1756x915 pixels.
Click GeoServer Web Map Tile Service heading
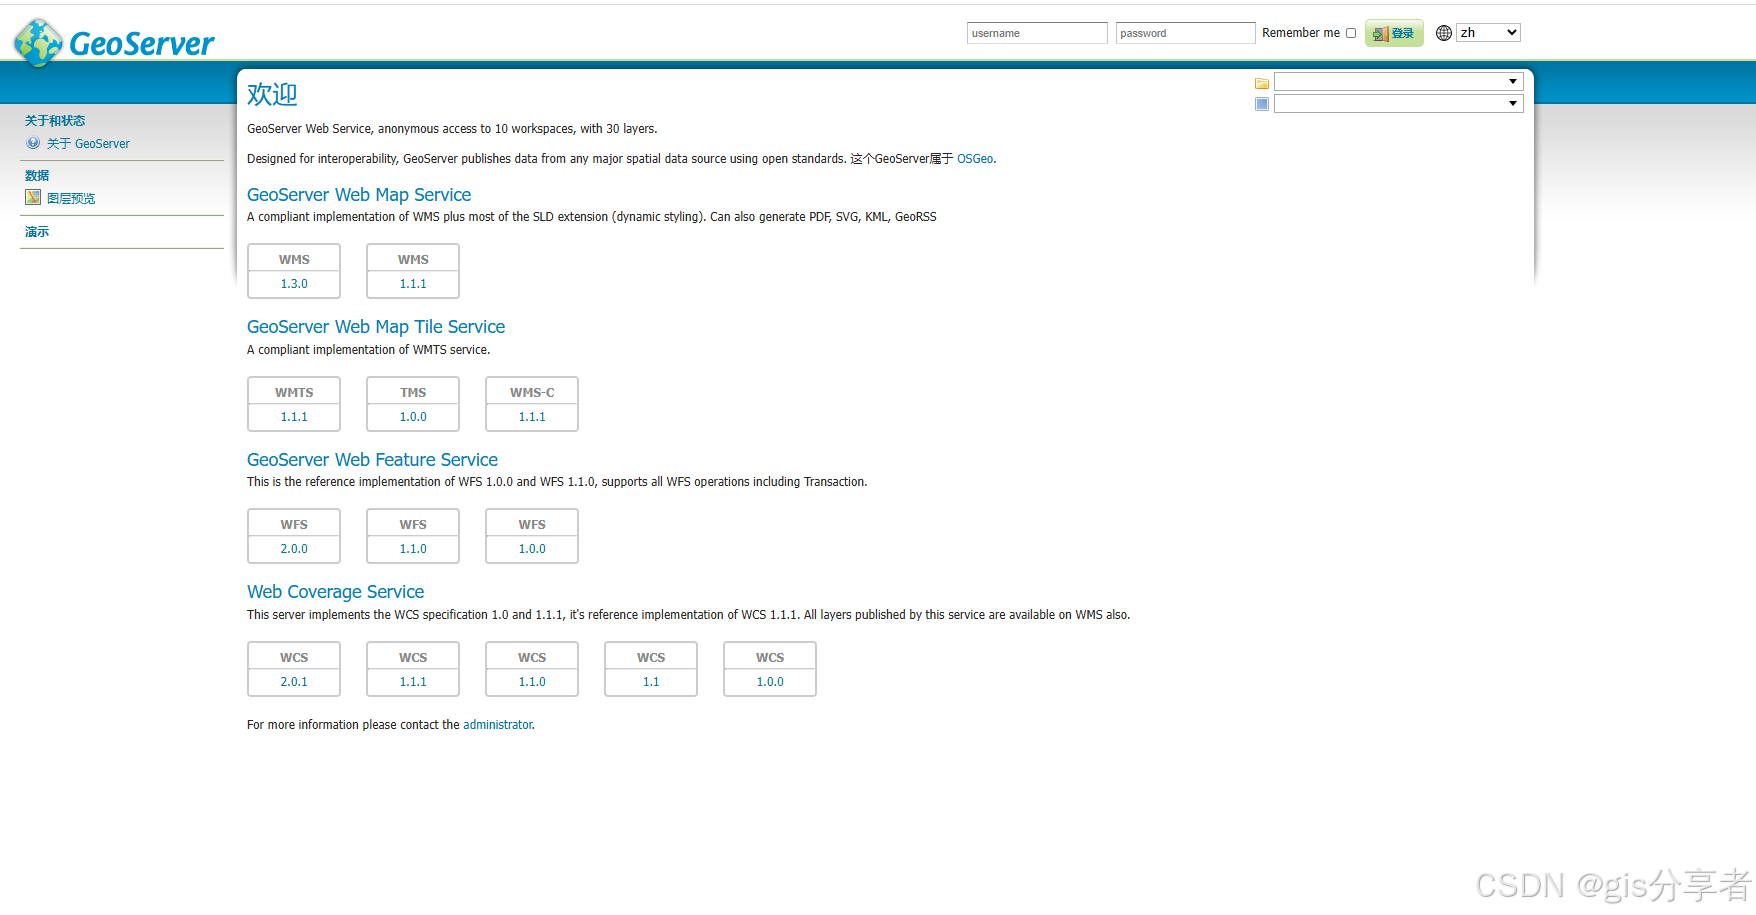click(x=376, y=327)
